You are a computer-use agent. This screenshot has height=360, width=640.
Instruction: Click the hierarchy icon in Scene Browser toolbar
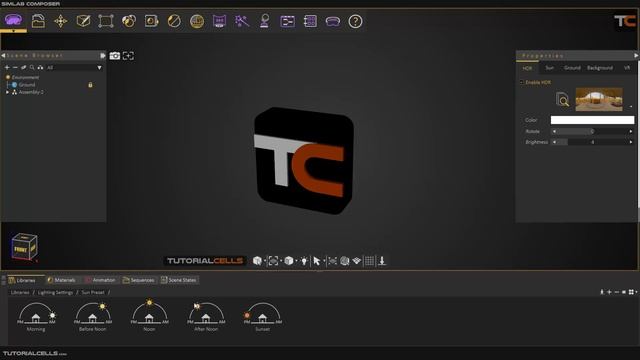coord(40,67)
